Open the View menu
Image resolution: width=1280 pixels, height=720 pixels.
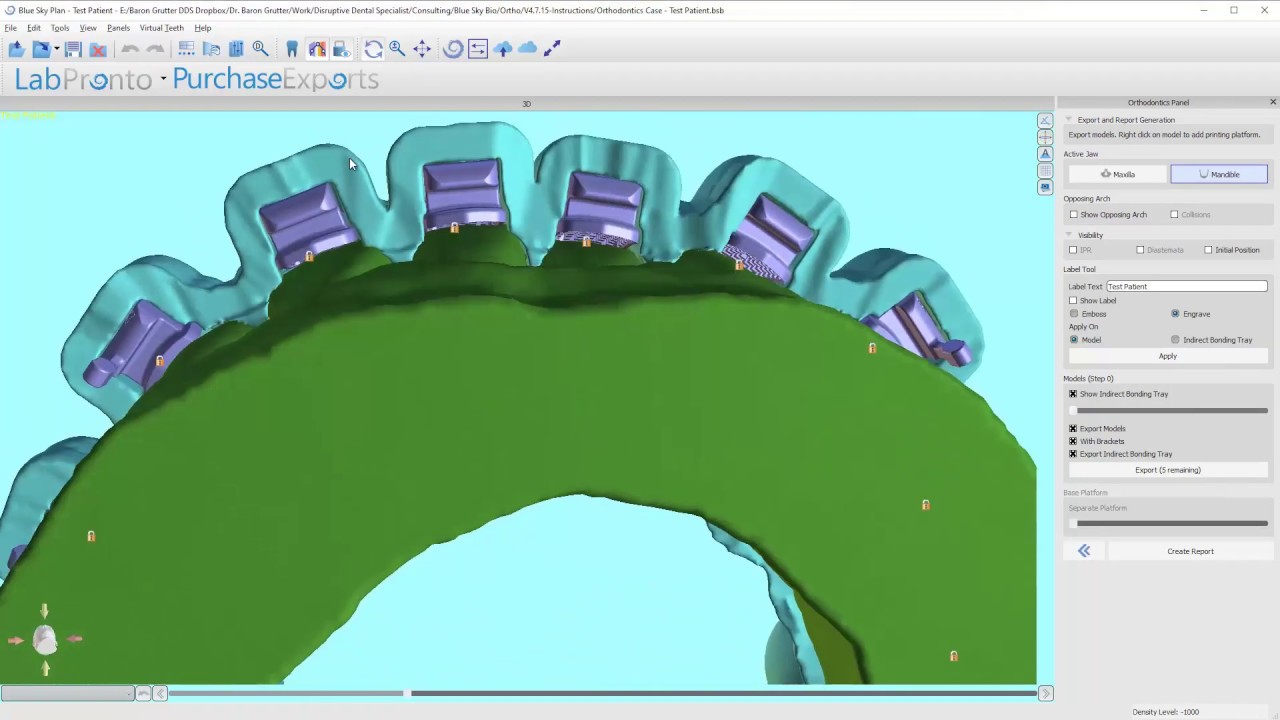point(88,28)
